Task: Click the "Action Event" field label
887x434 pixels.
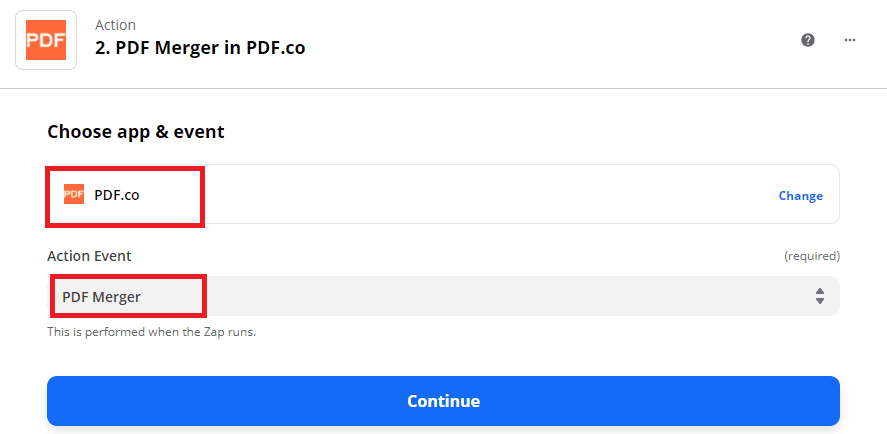Action: 89,256
